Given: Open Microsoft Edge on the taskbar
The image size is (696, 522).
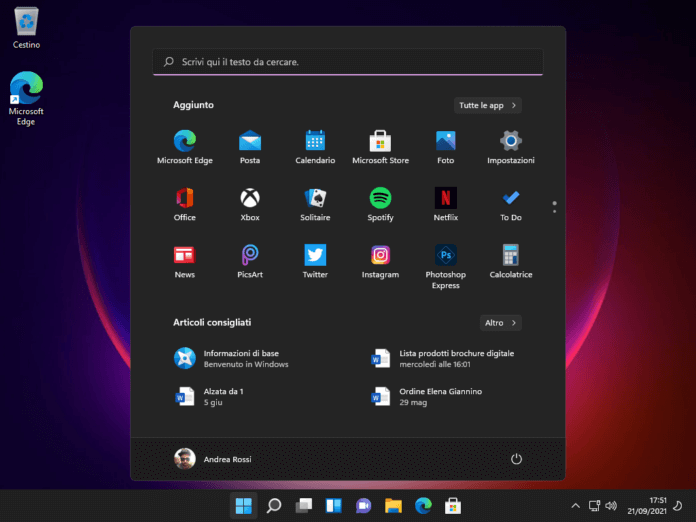Looking at the screenshot, I should [423, 506].
